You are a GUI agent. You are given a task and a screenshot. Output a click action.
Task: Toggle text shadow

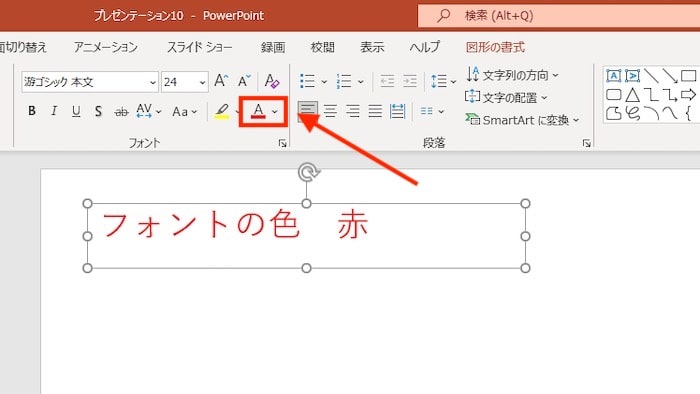click(x=98, y=111)
